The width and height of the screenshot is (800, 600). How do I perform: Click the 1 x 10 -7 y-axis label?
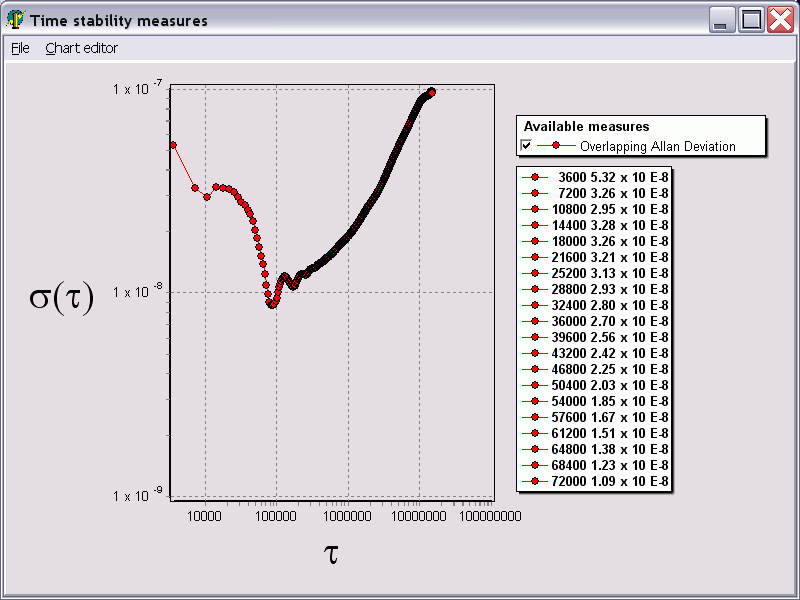[137, 88]
